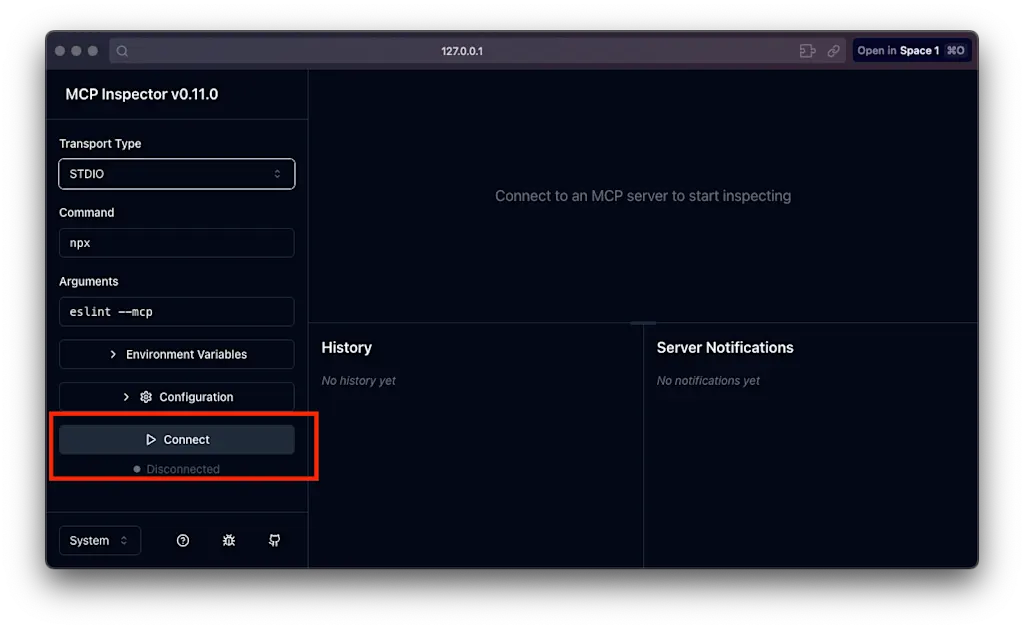Image resolution: width=1024 pixels, height=629 pixels.
Task: Click the bug debugging icon
Action: pos(229,540)
